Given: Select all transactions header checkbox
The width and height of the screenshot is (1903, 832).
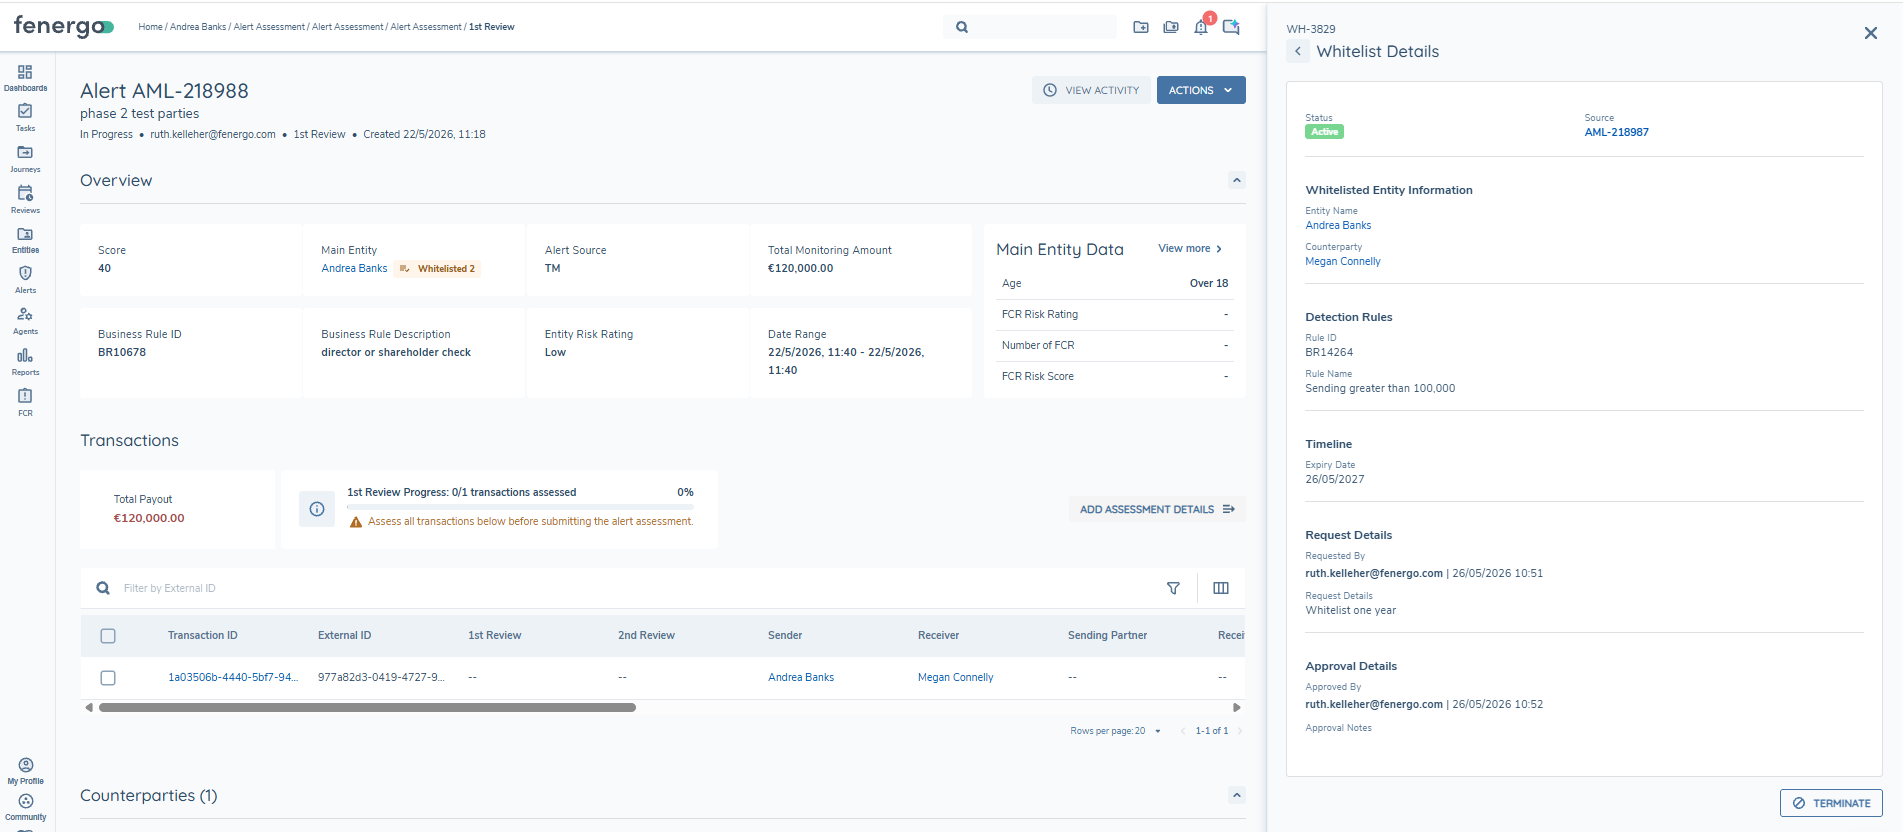Looking at the screenshot, I should (108, 636).
